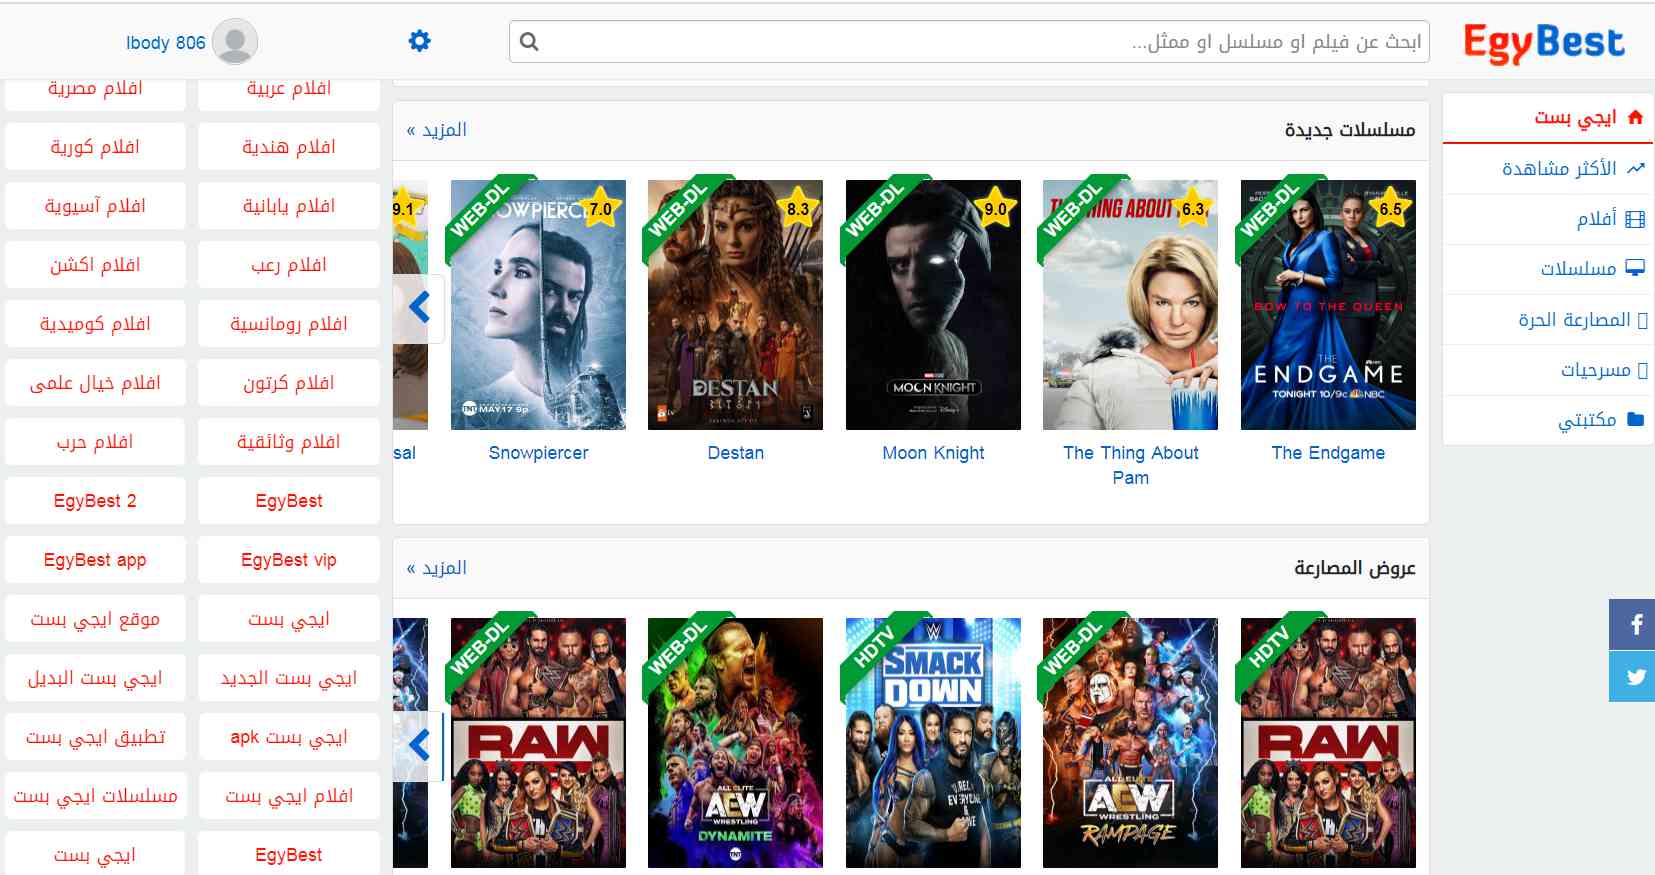Click the افلام اكشن category button

click(95, 265)
